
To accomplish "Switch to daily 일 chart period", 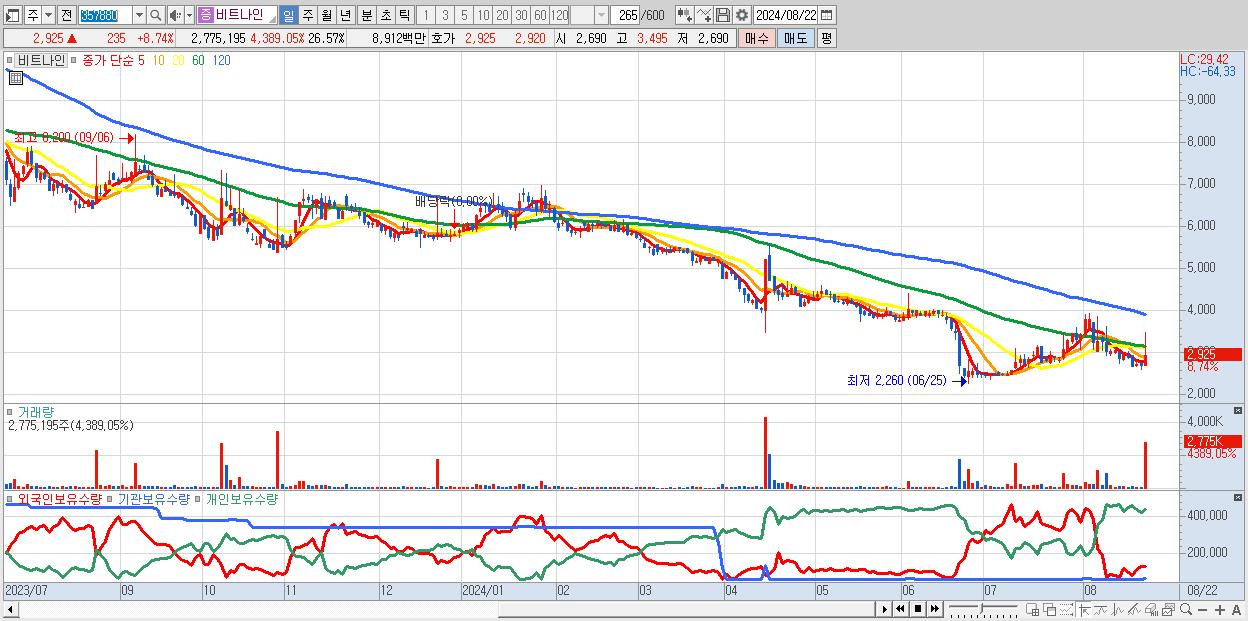I will [x=288, y=15].
